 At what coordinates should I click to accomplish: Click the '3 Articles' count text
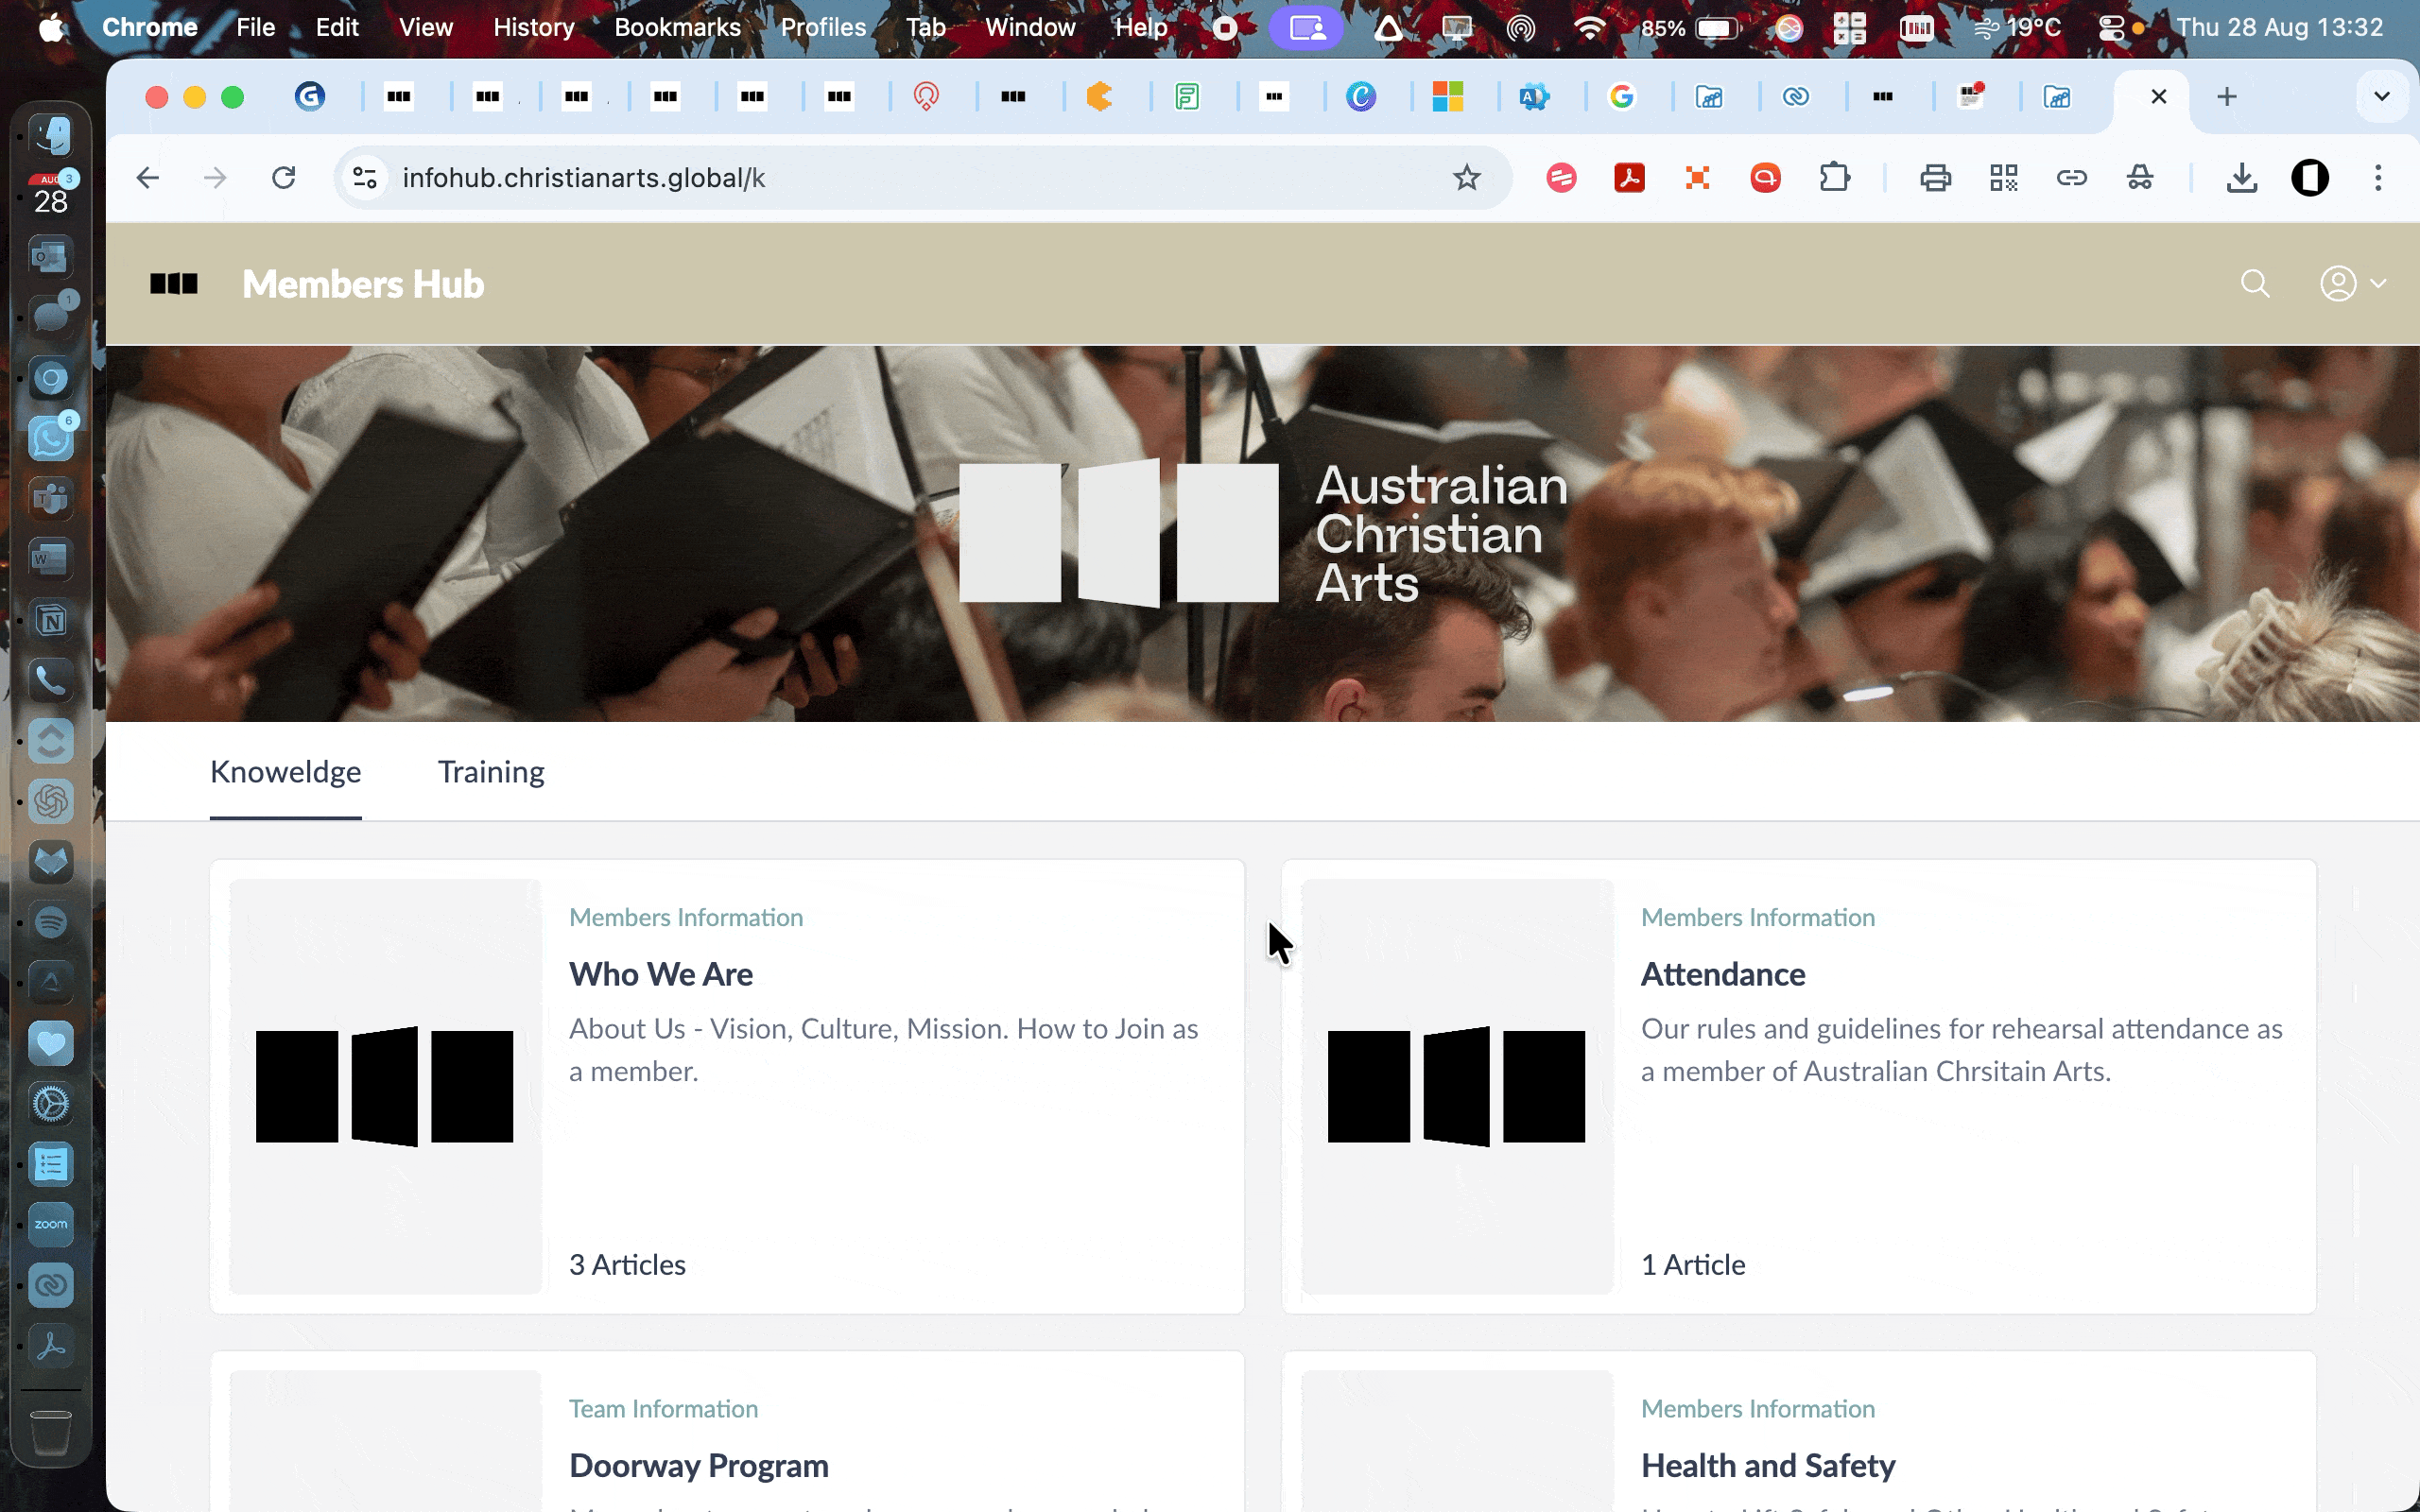point(627,1265)
